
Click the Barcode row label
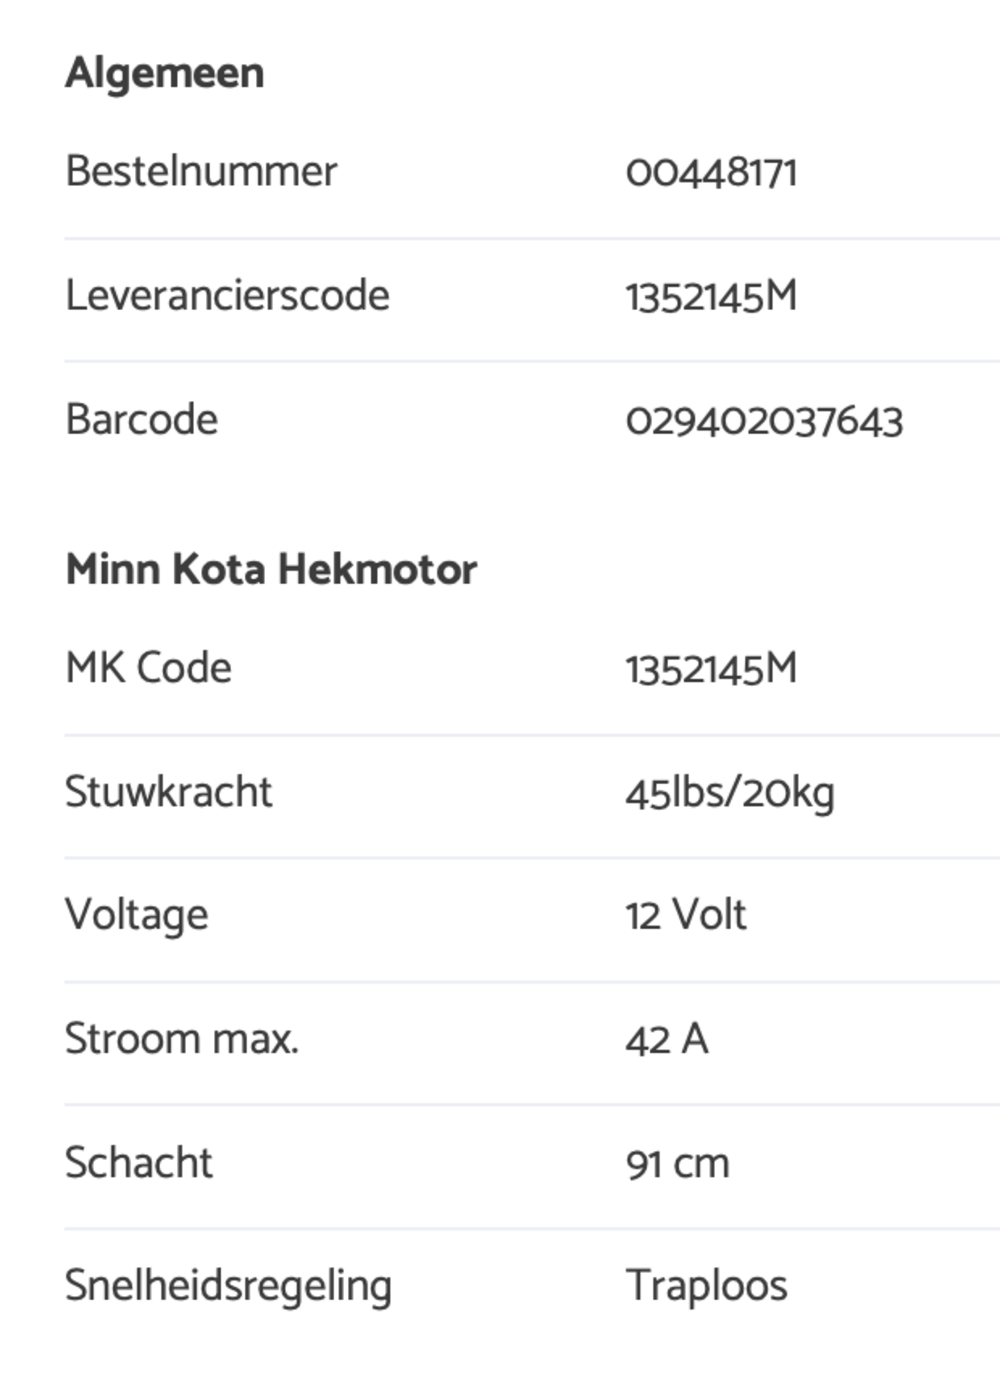pyautogui.click(x=141, y=419)
